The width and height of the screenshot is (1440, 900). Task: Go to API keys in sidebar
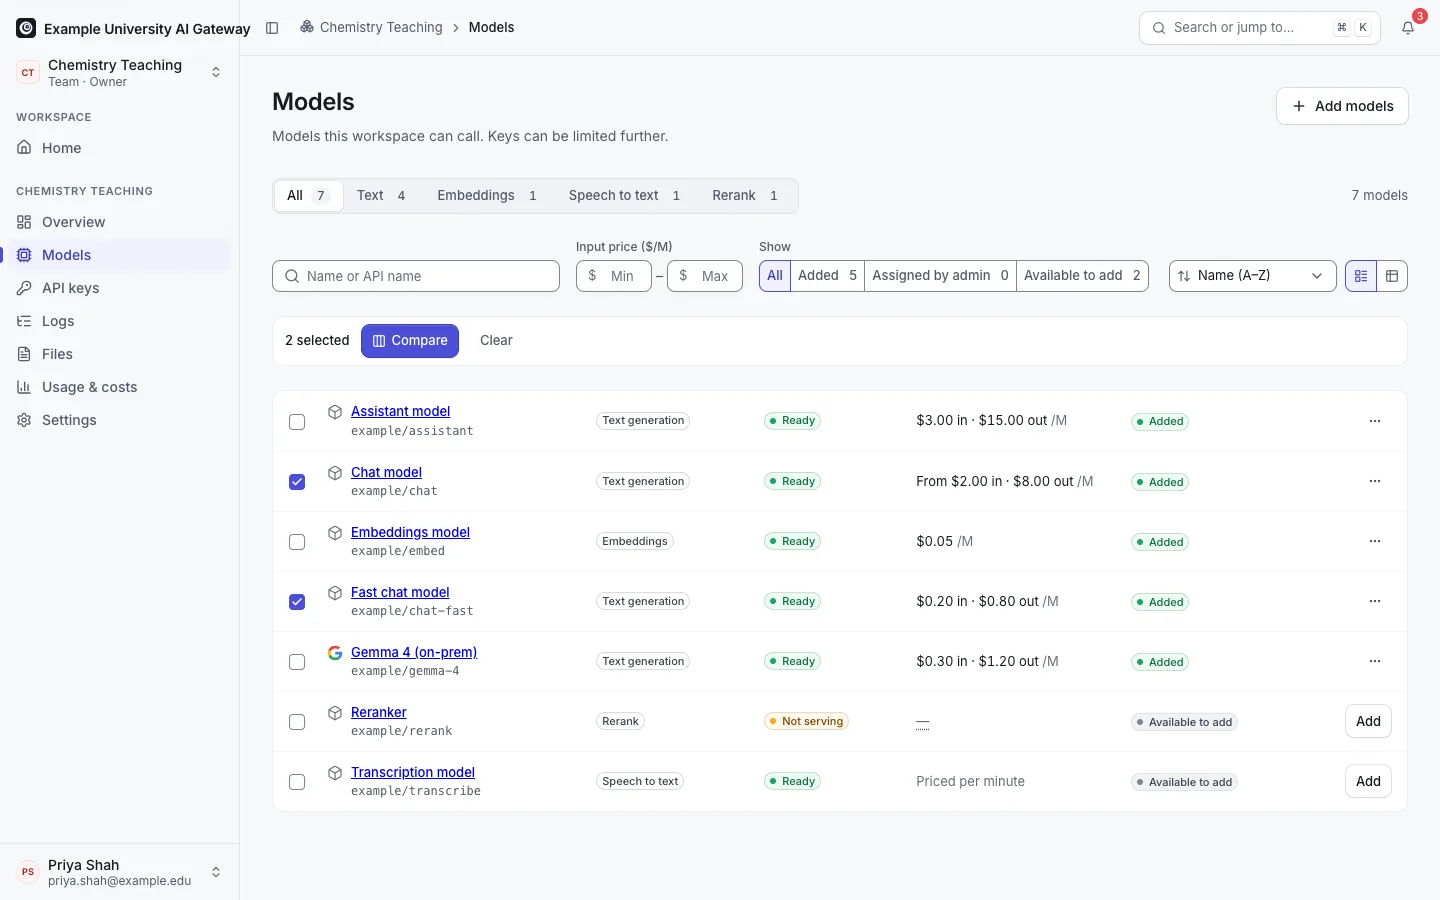coord(119,288)
